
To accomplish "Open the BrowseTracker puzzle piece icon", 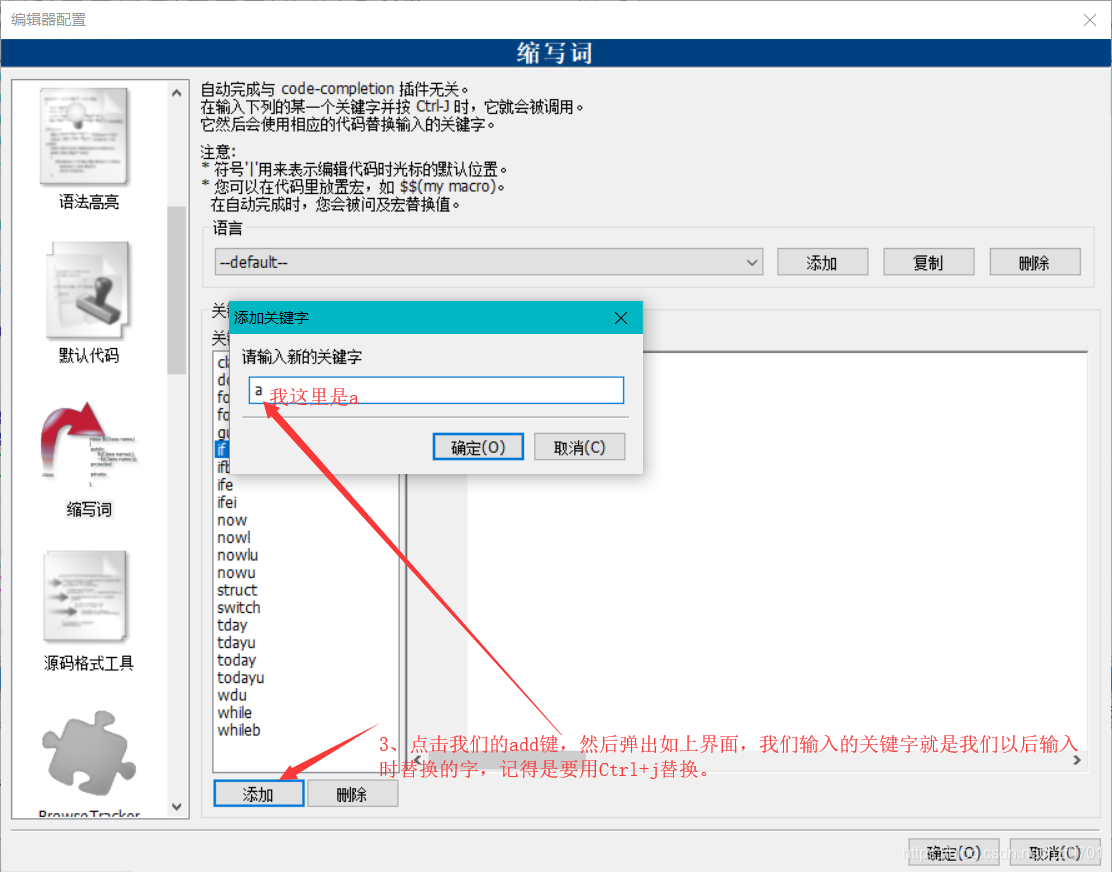I will coord(89,752).
